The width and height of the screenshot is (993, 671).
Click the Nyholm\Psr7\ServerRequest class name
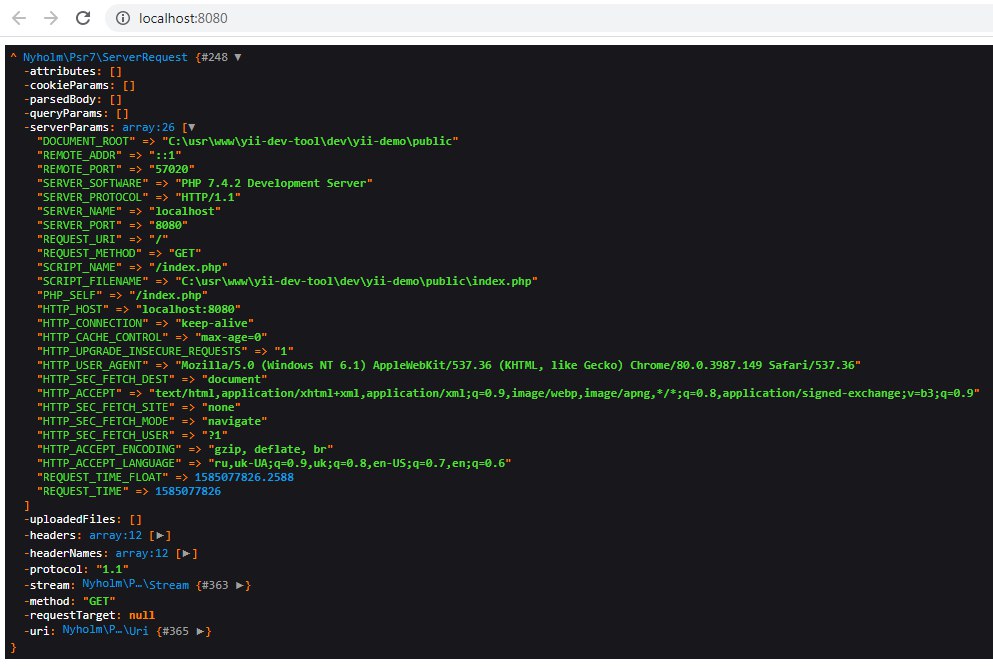click(105, 57)
